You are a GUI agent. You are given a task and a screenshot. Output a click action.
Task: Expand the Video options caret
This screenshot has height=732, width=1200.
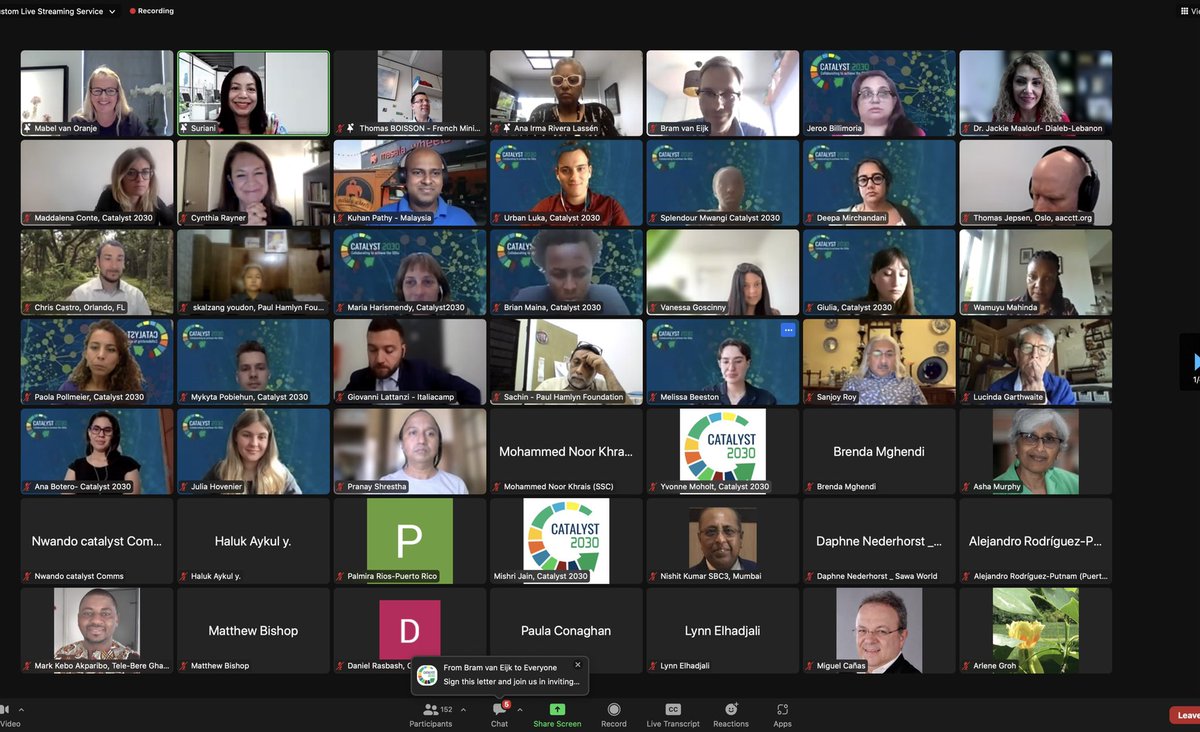pos(22,709)
